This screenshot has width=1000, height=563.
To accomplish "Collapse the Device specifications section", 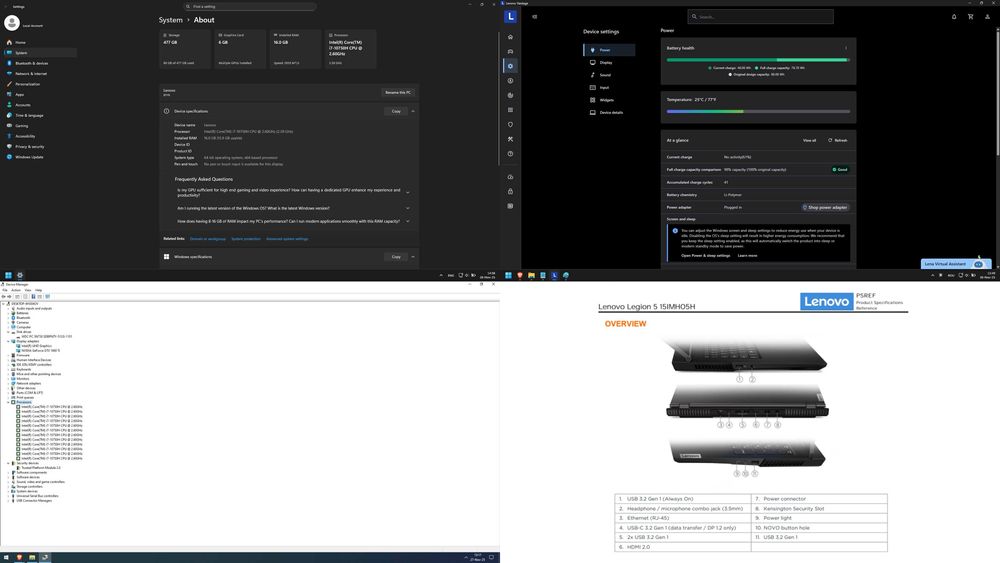I will tap(413, 111).
